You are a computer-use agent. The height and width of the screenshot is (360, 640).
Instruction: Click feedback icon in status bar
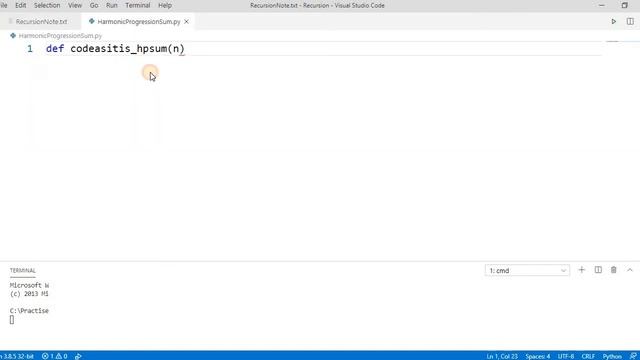[x=633, y=356]
